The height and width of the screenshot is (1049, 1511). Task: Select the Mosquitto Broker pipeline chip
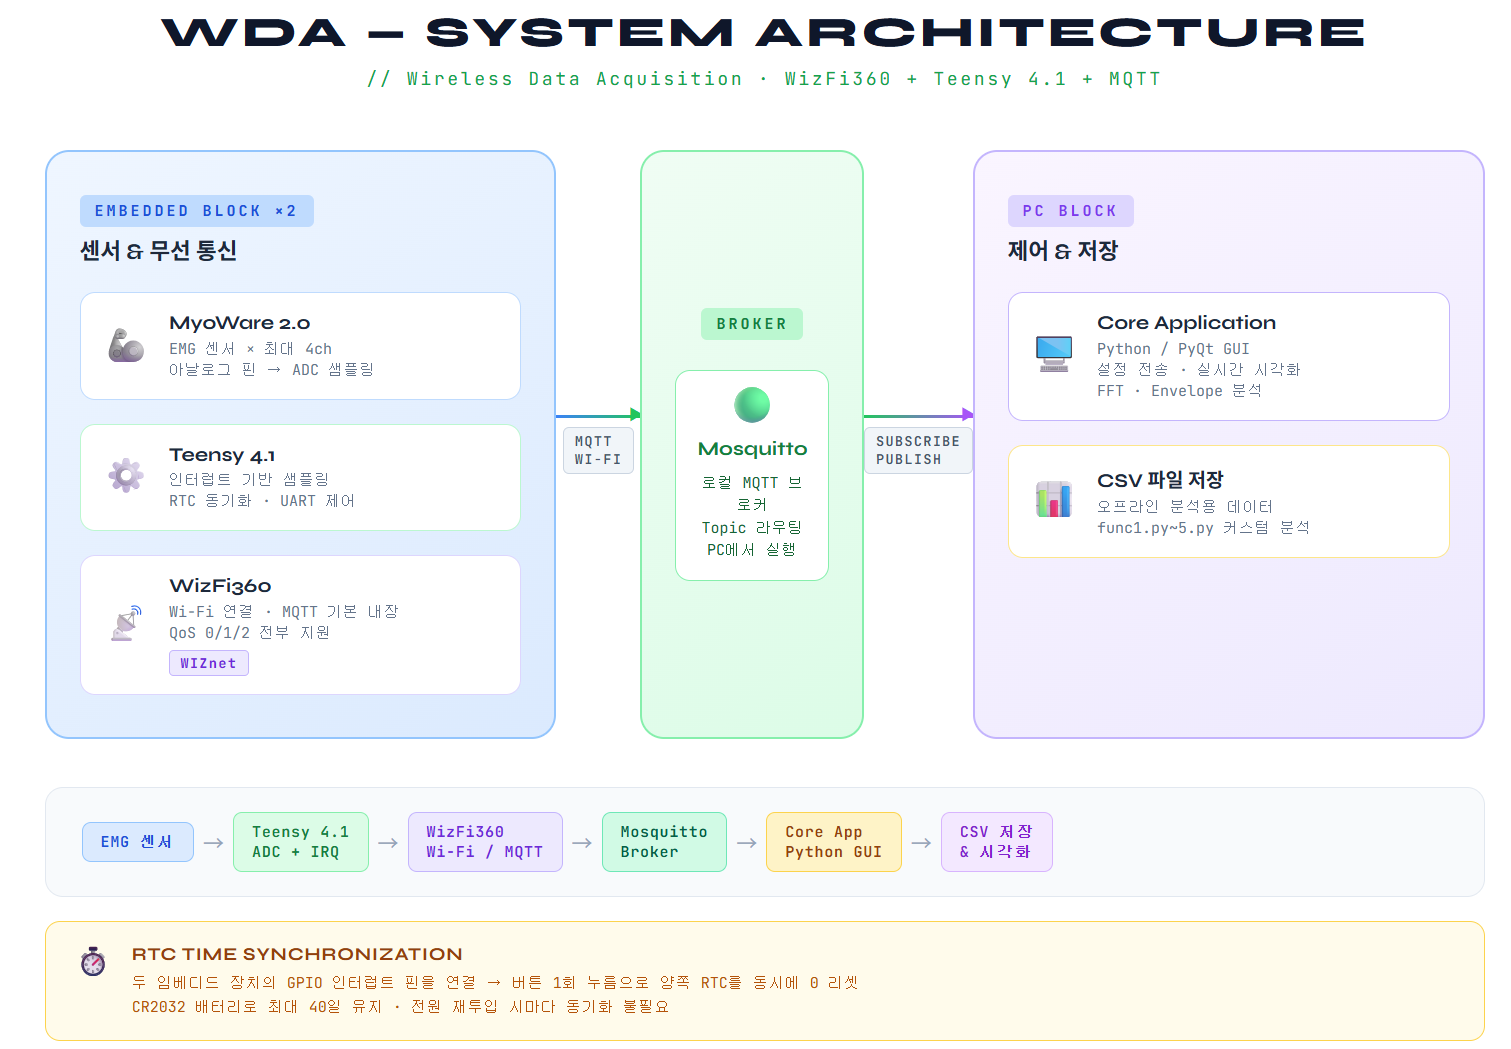pos(664,842)
